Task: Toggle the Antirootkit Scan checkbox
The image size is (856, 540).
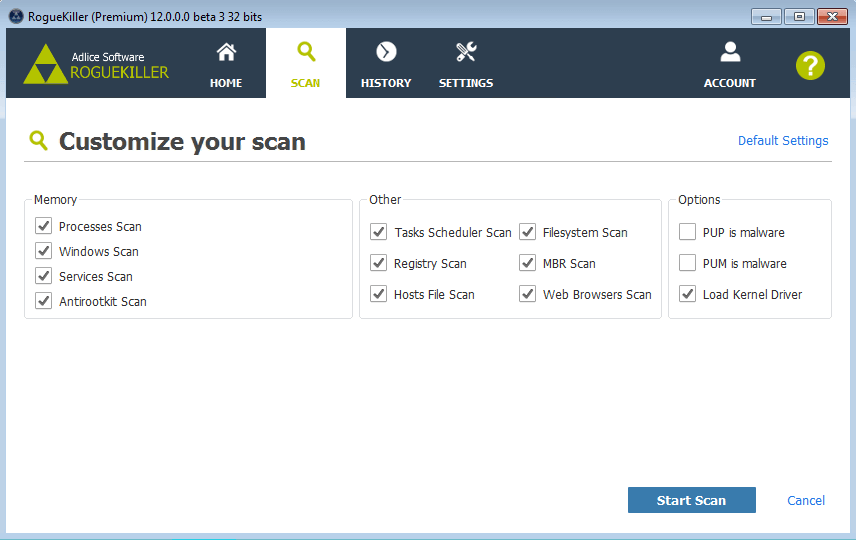Action: (x=43, y=301)
